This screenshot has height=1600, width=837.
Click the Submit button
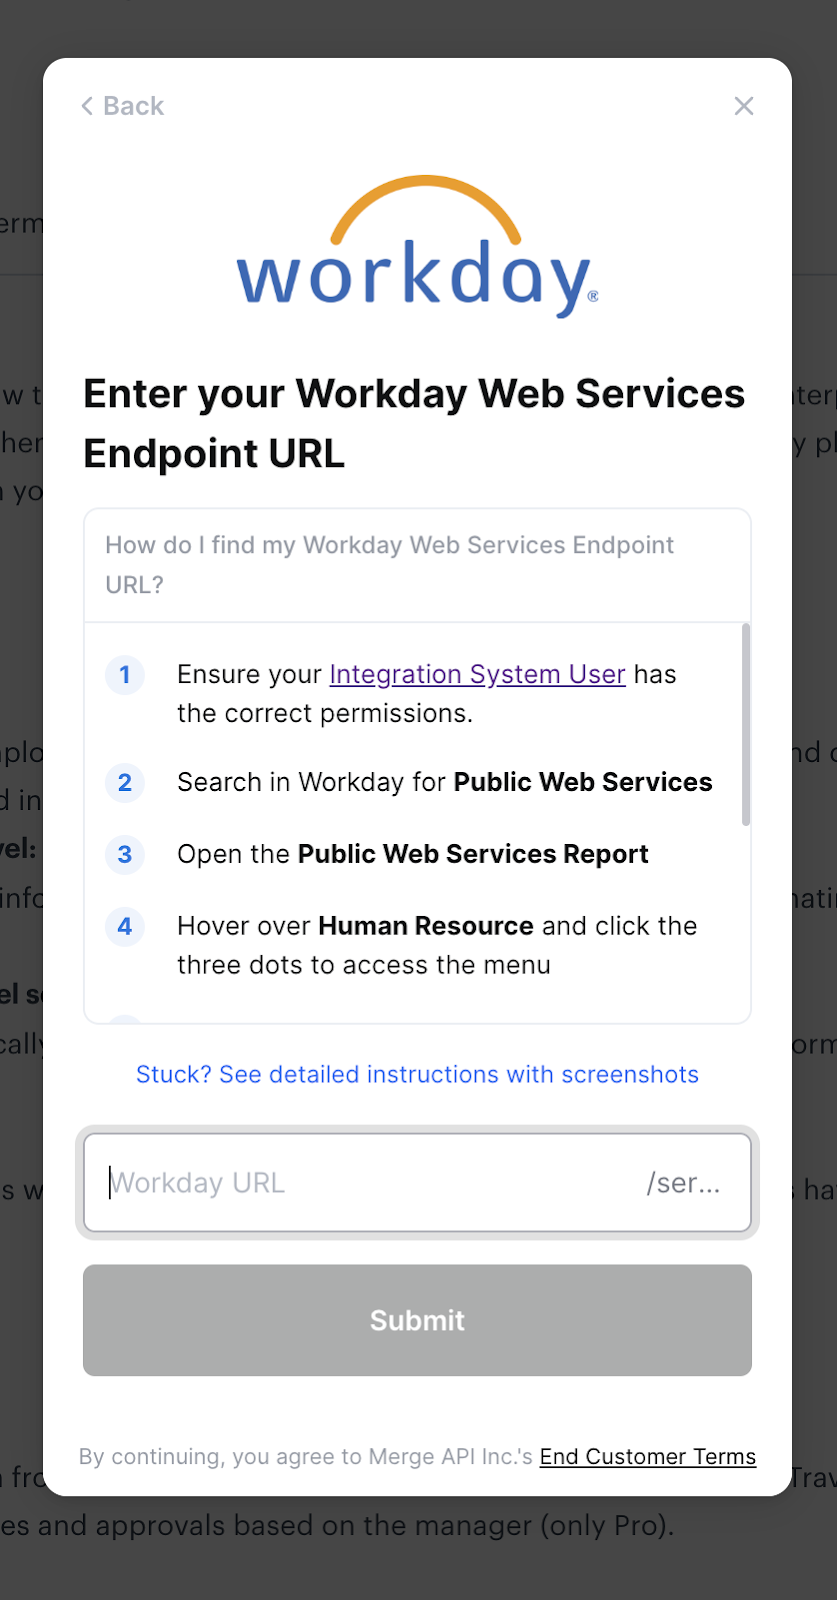[417, 1321]
